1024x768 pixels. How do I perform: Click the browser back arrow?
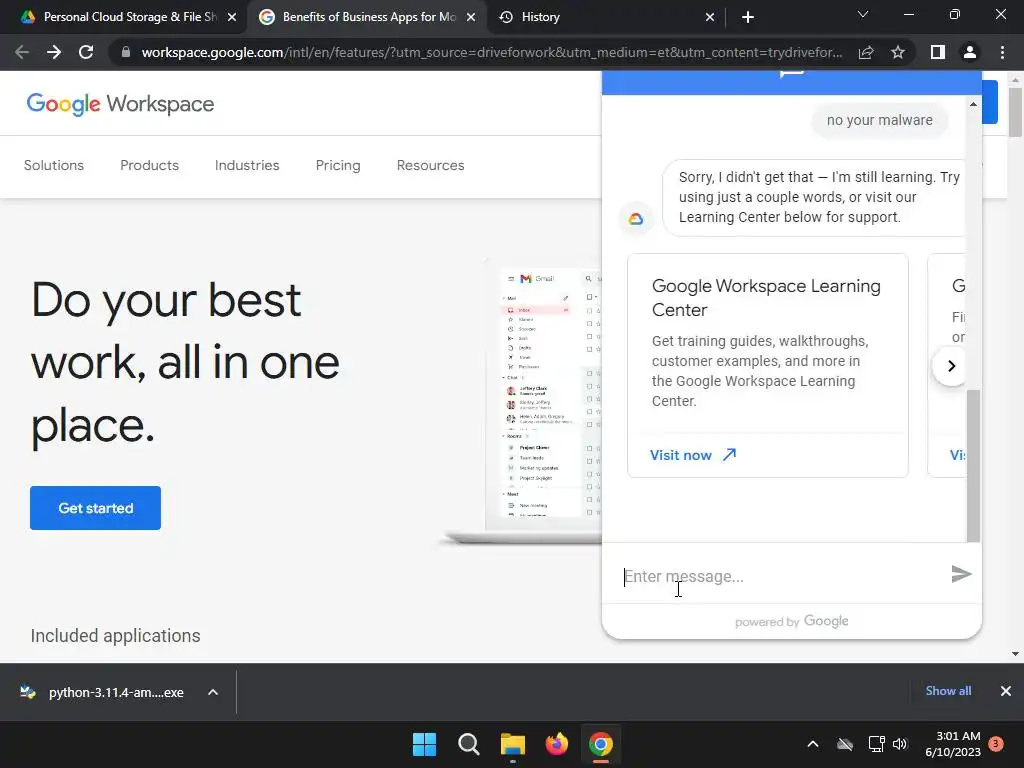point(22,52)
